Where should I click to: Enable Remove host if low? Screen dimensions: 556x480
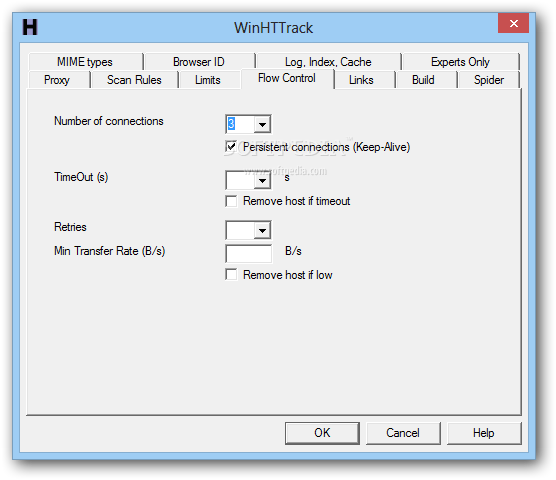(231, 275)
